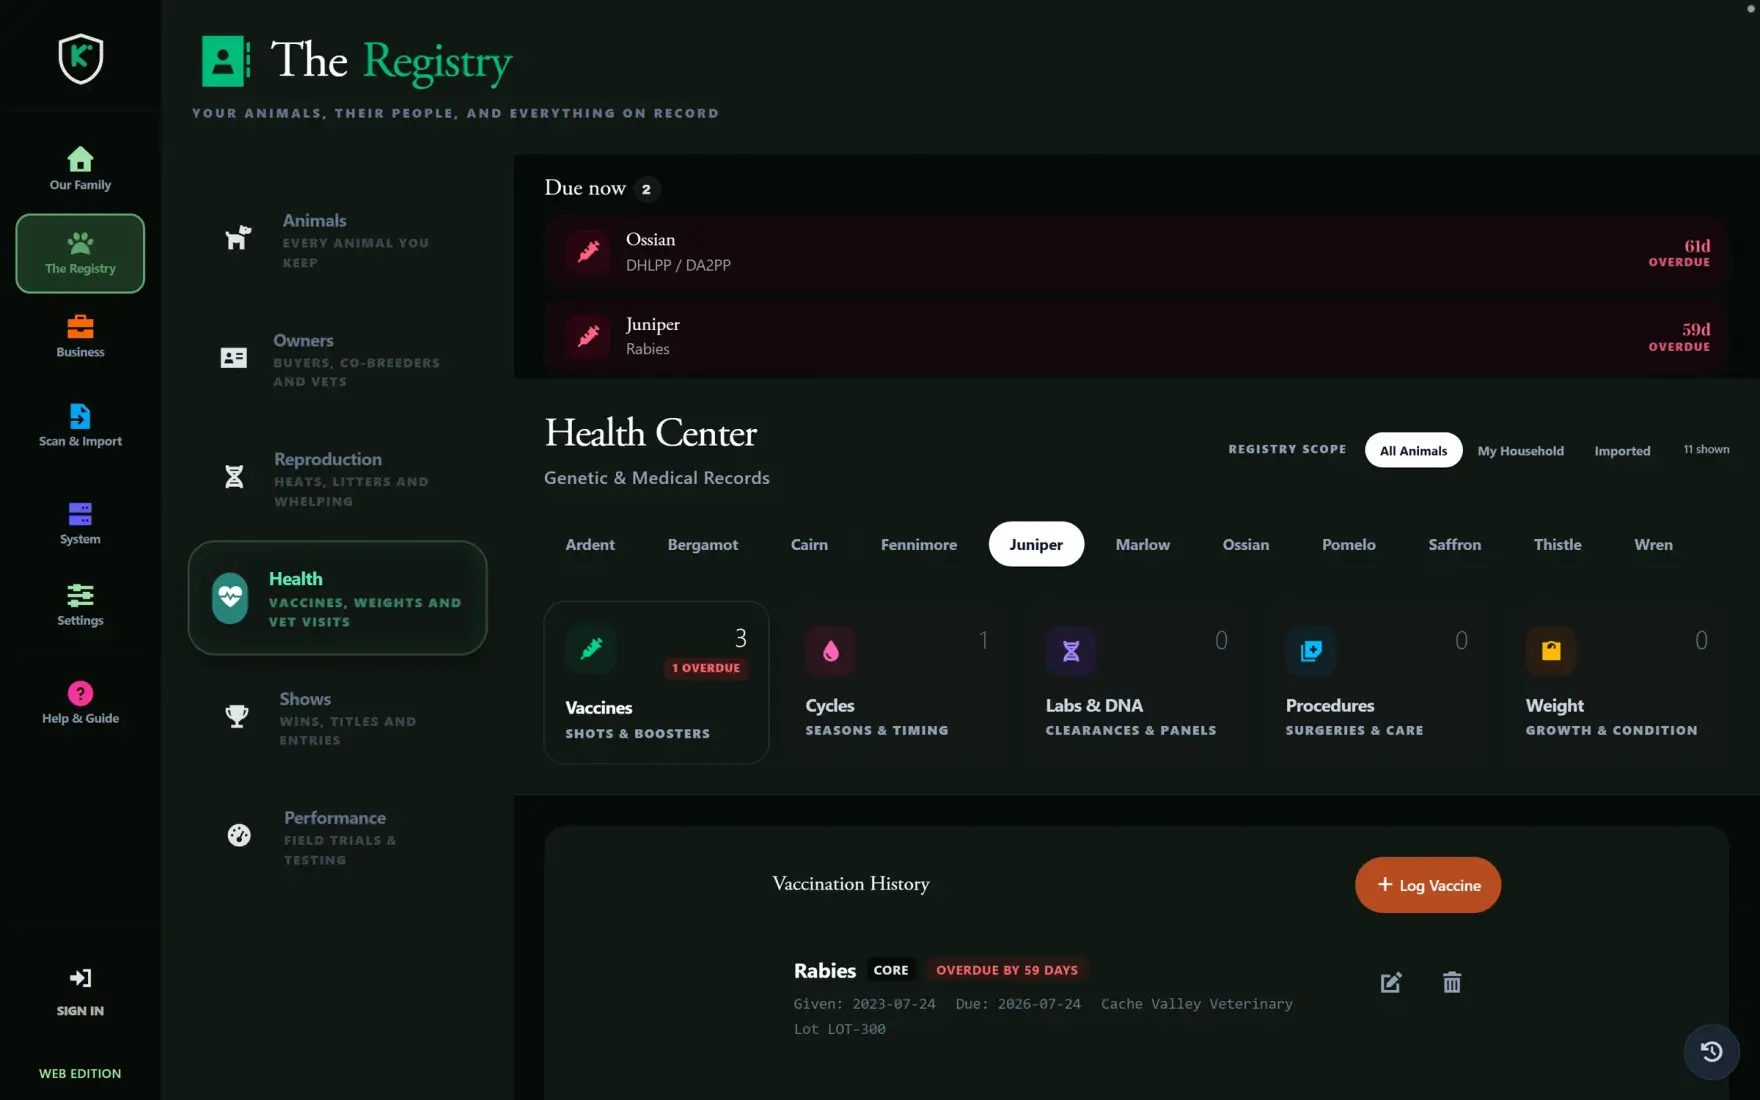Open Procedures card icon

pos(1311,651)
